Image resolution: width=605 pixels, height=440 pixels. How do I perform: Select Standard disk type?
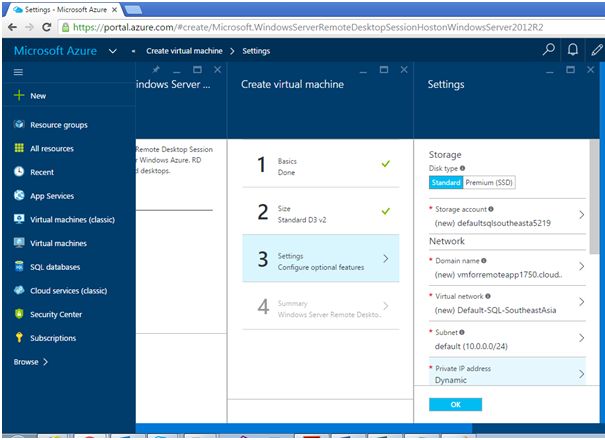pos(446,183)
